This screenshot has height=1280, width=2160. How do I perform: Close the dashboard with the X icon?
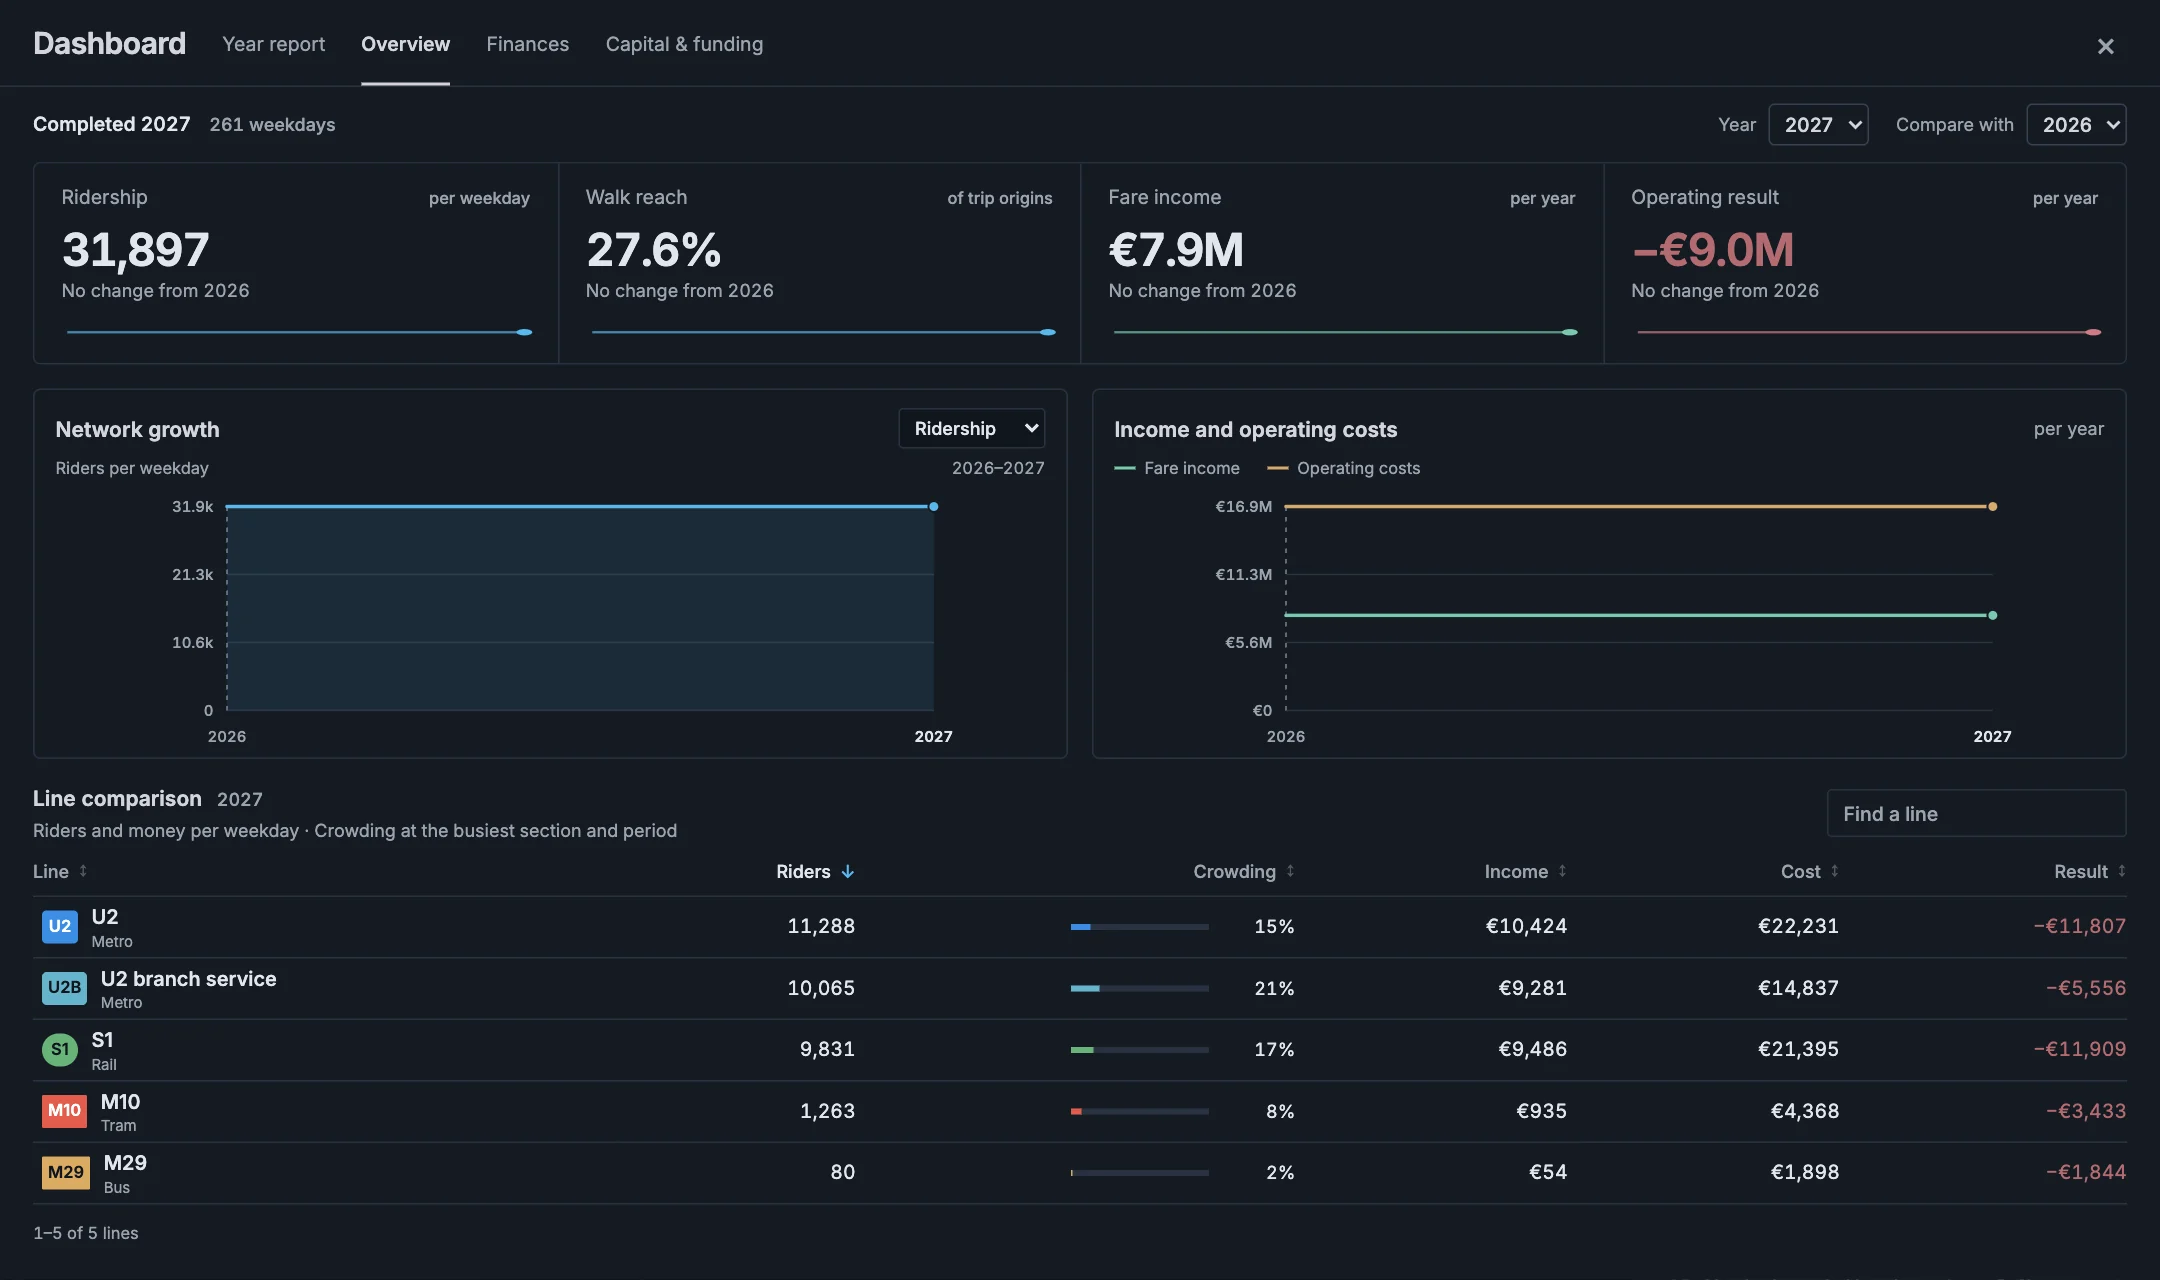[2105, 46]
